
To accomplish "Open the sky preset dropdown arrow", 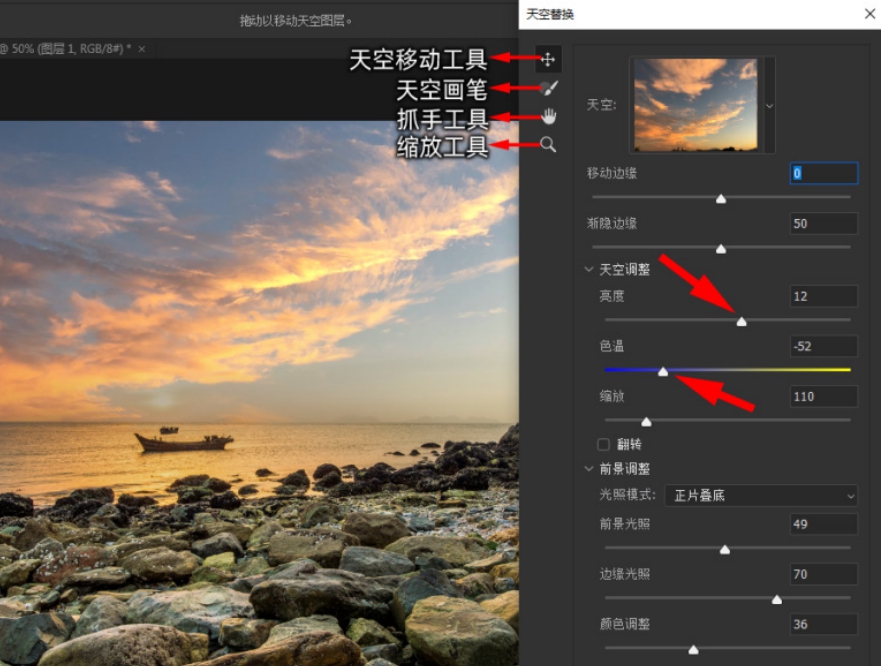I will tap(769, 105).
